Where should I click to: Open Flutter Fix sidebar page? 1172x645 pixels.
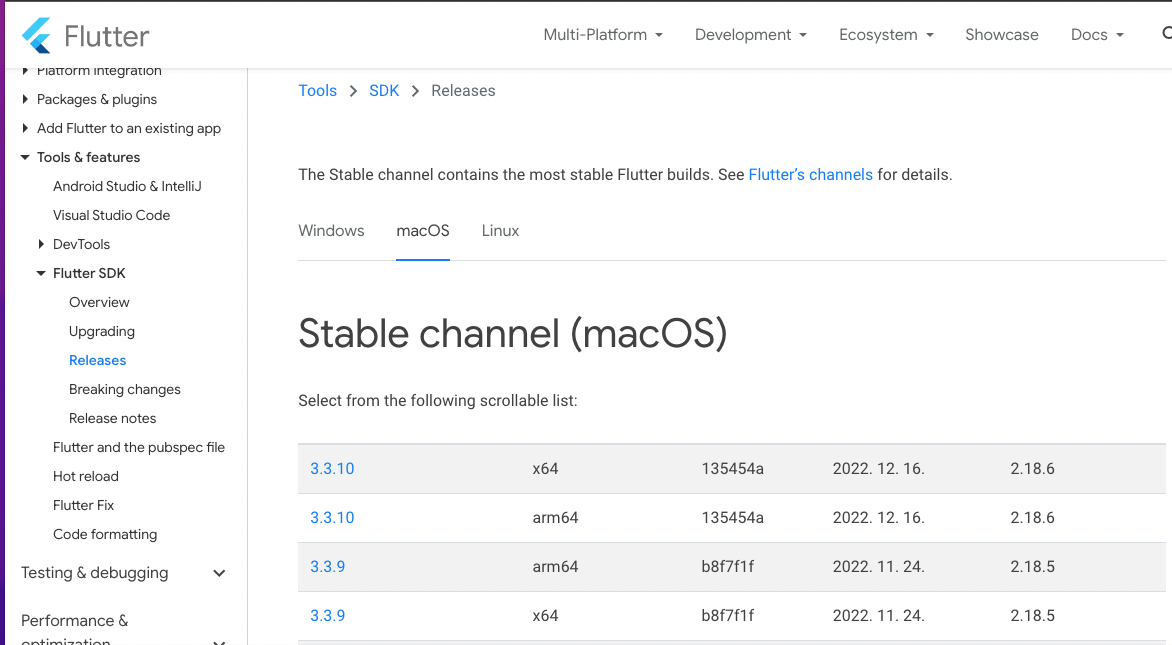[x=84, y=506]
